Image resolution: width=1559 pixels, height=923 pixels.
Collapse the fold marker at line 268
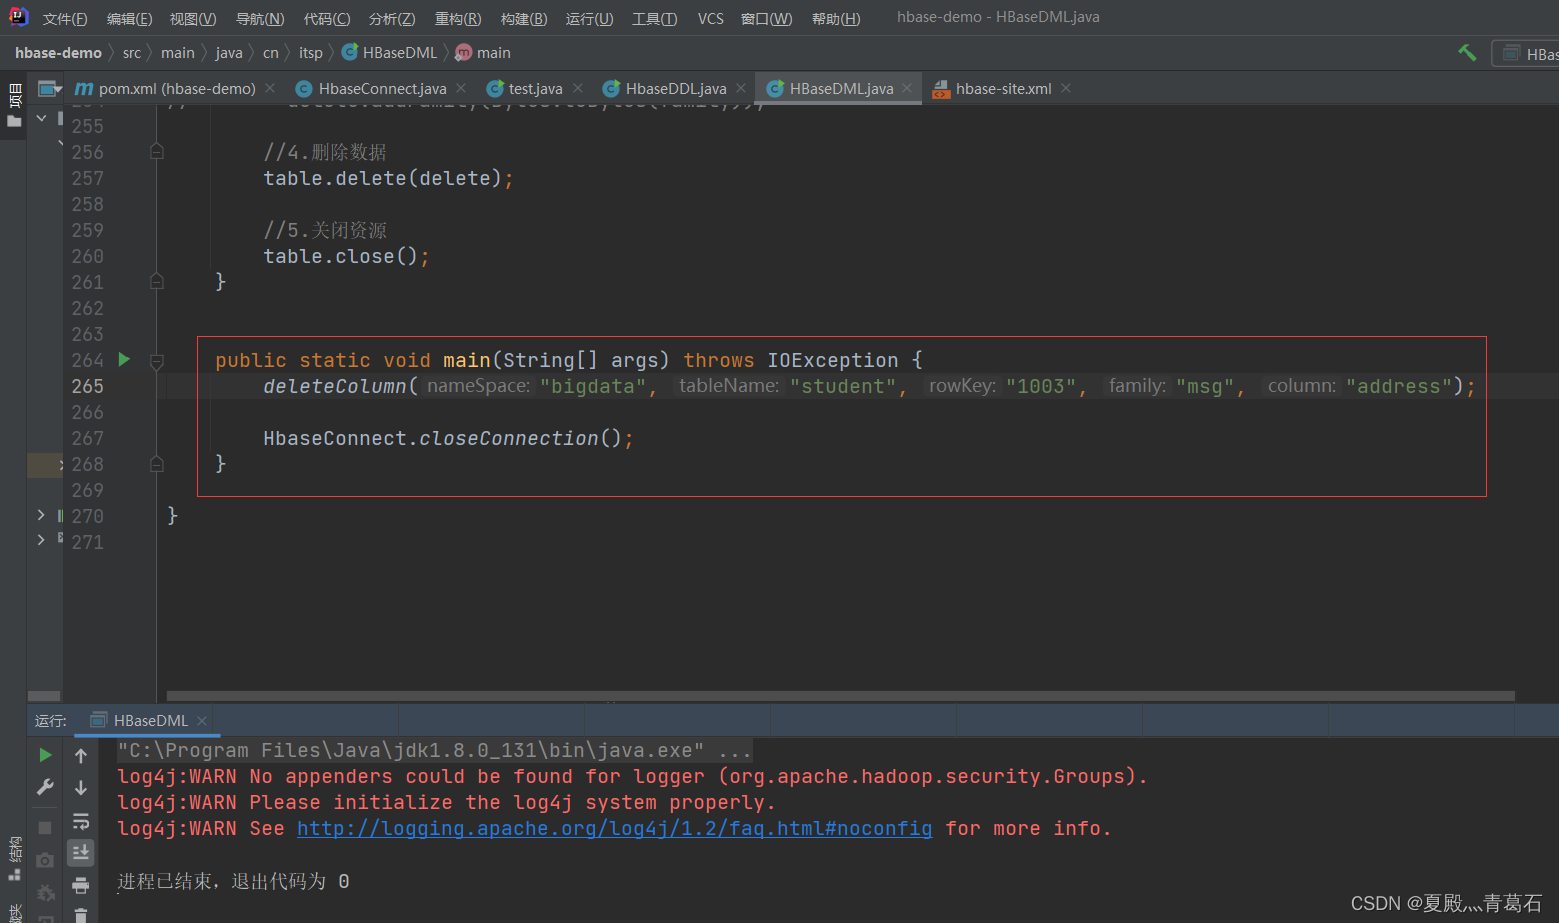point(157,463)
